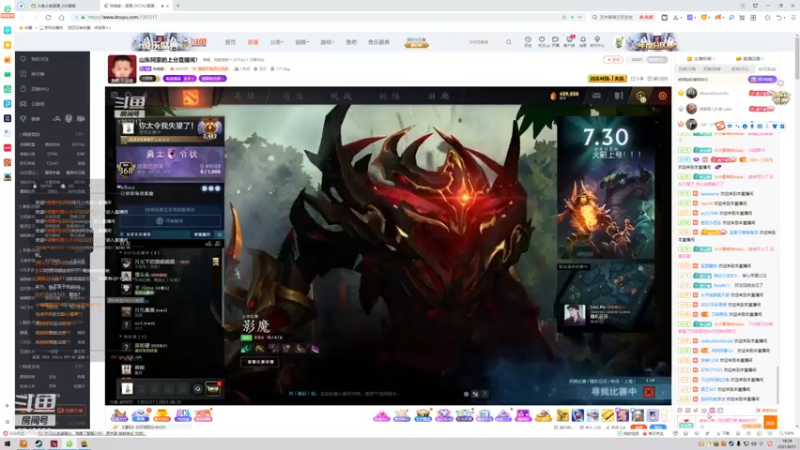This screenshot has width=800, height=450.
Task: Open the 开播 start-streaming icon
Action: [x=555, y=41]
